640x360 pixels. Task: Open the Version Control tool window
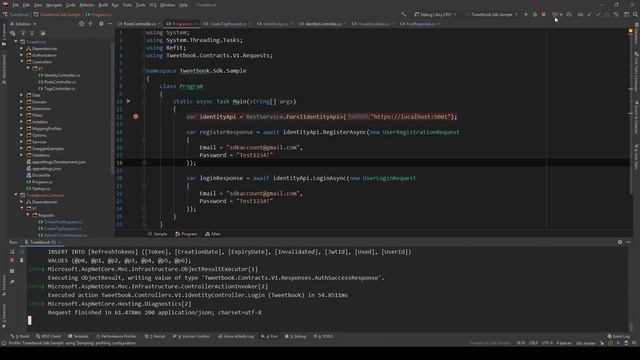tap(191, 336)
